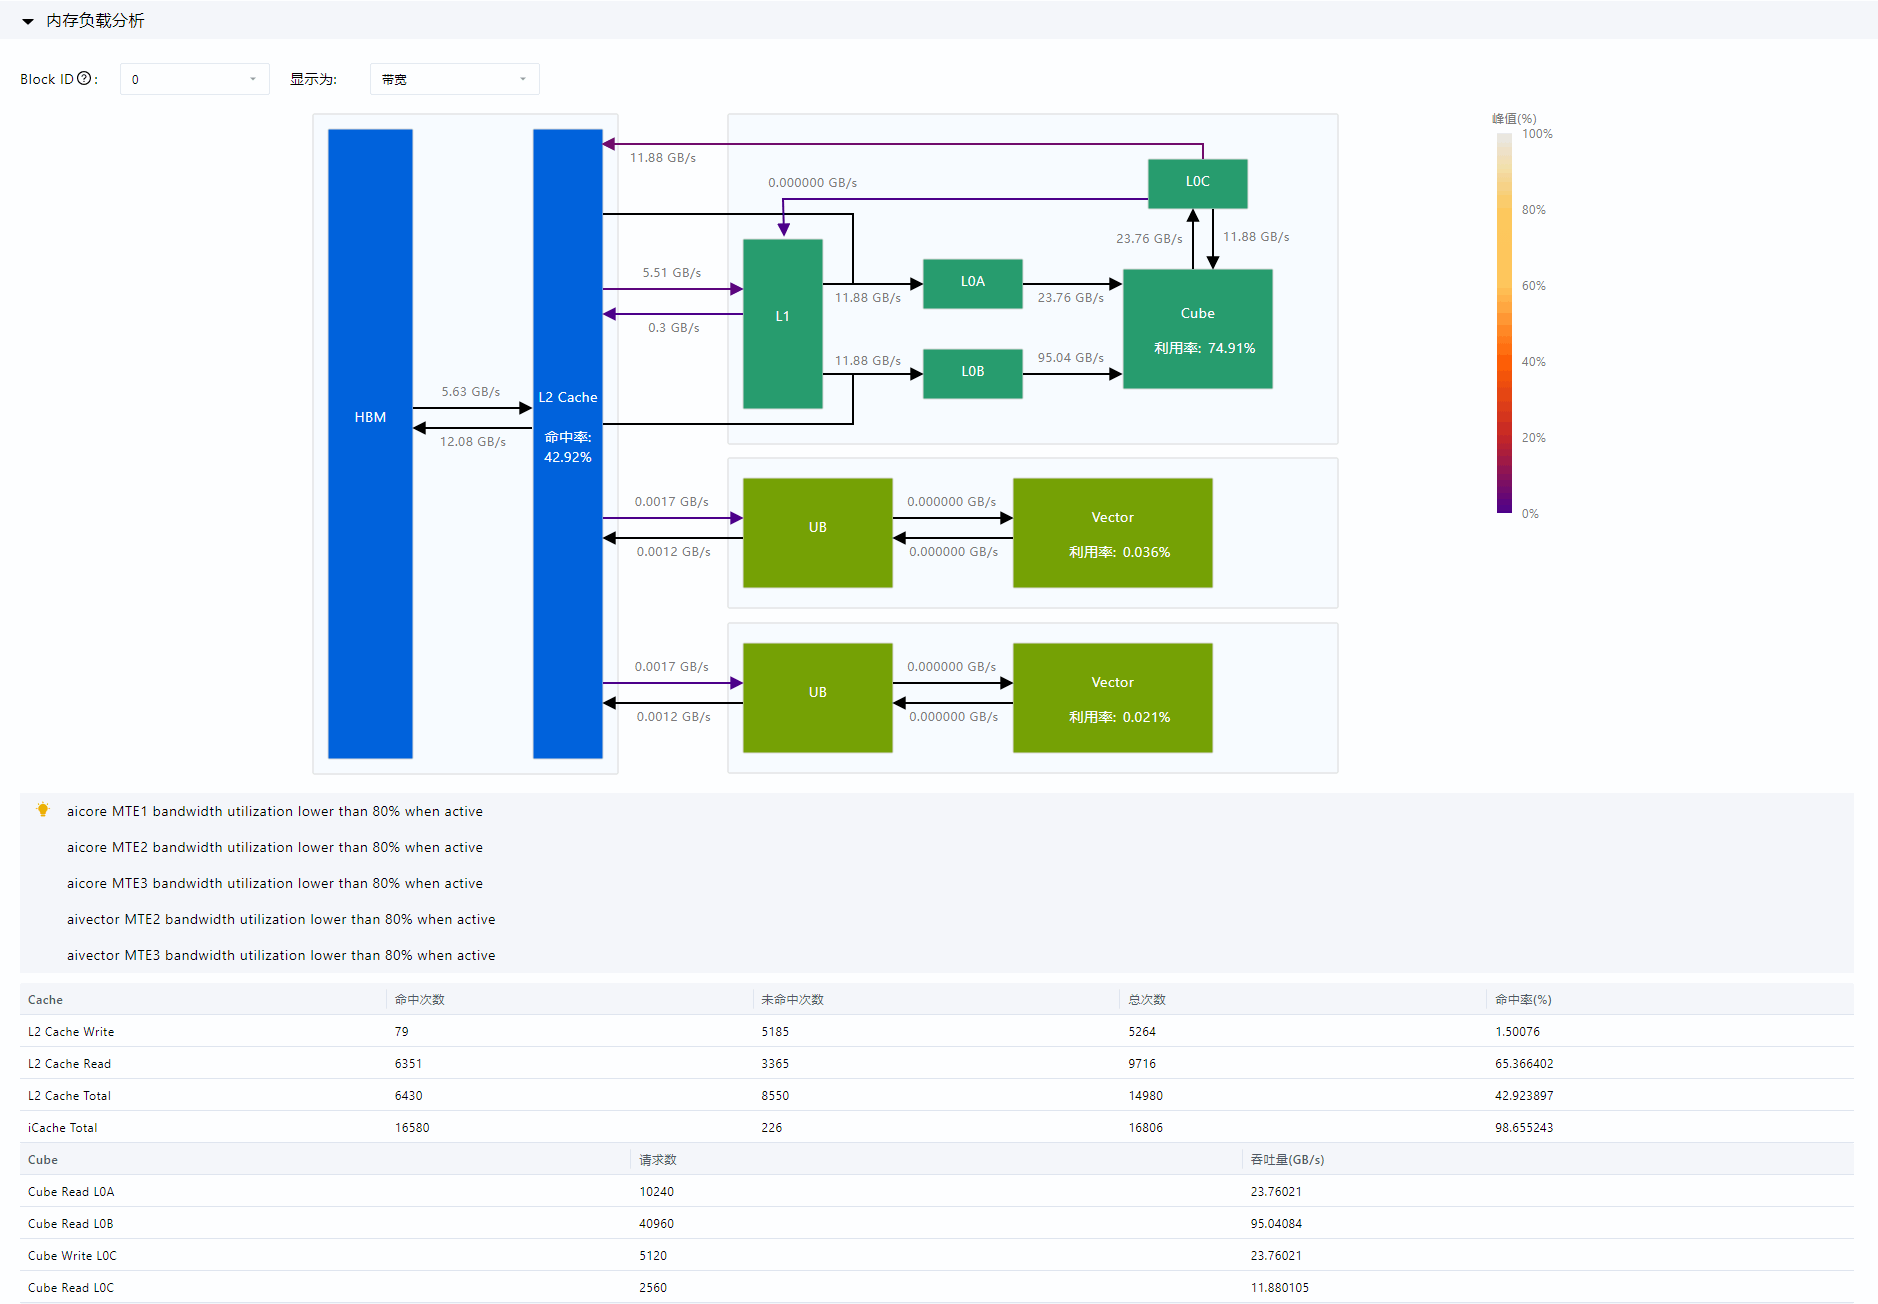Click the L0B block
This screenshot has height=1304, width=1878.
coord(972,373)
